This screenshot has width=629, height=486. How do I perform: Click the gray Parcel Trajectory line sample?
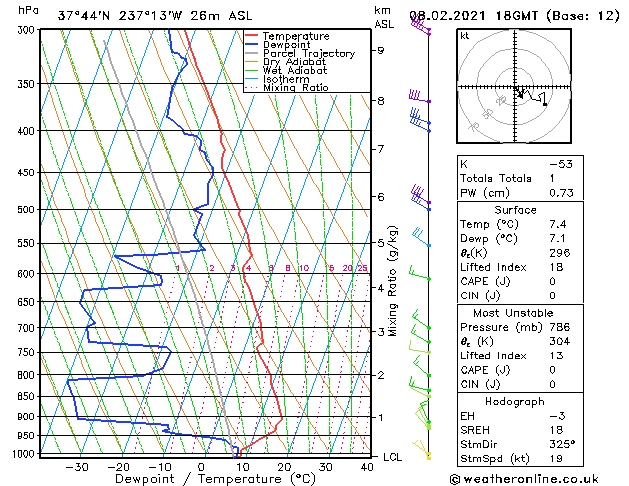click(252, 53)
